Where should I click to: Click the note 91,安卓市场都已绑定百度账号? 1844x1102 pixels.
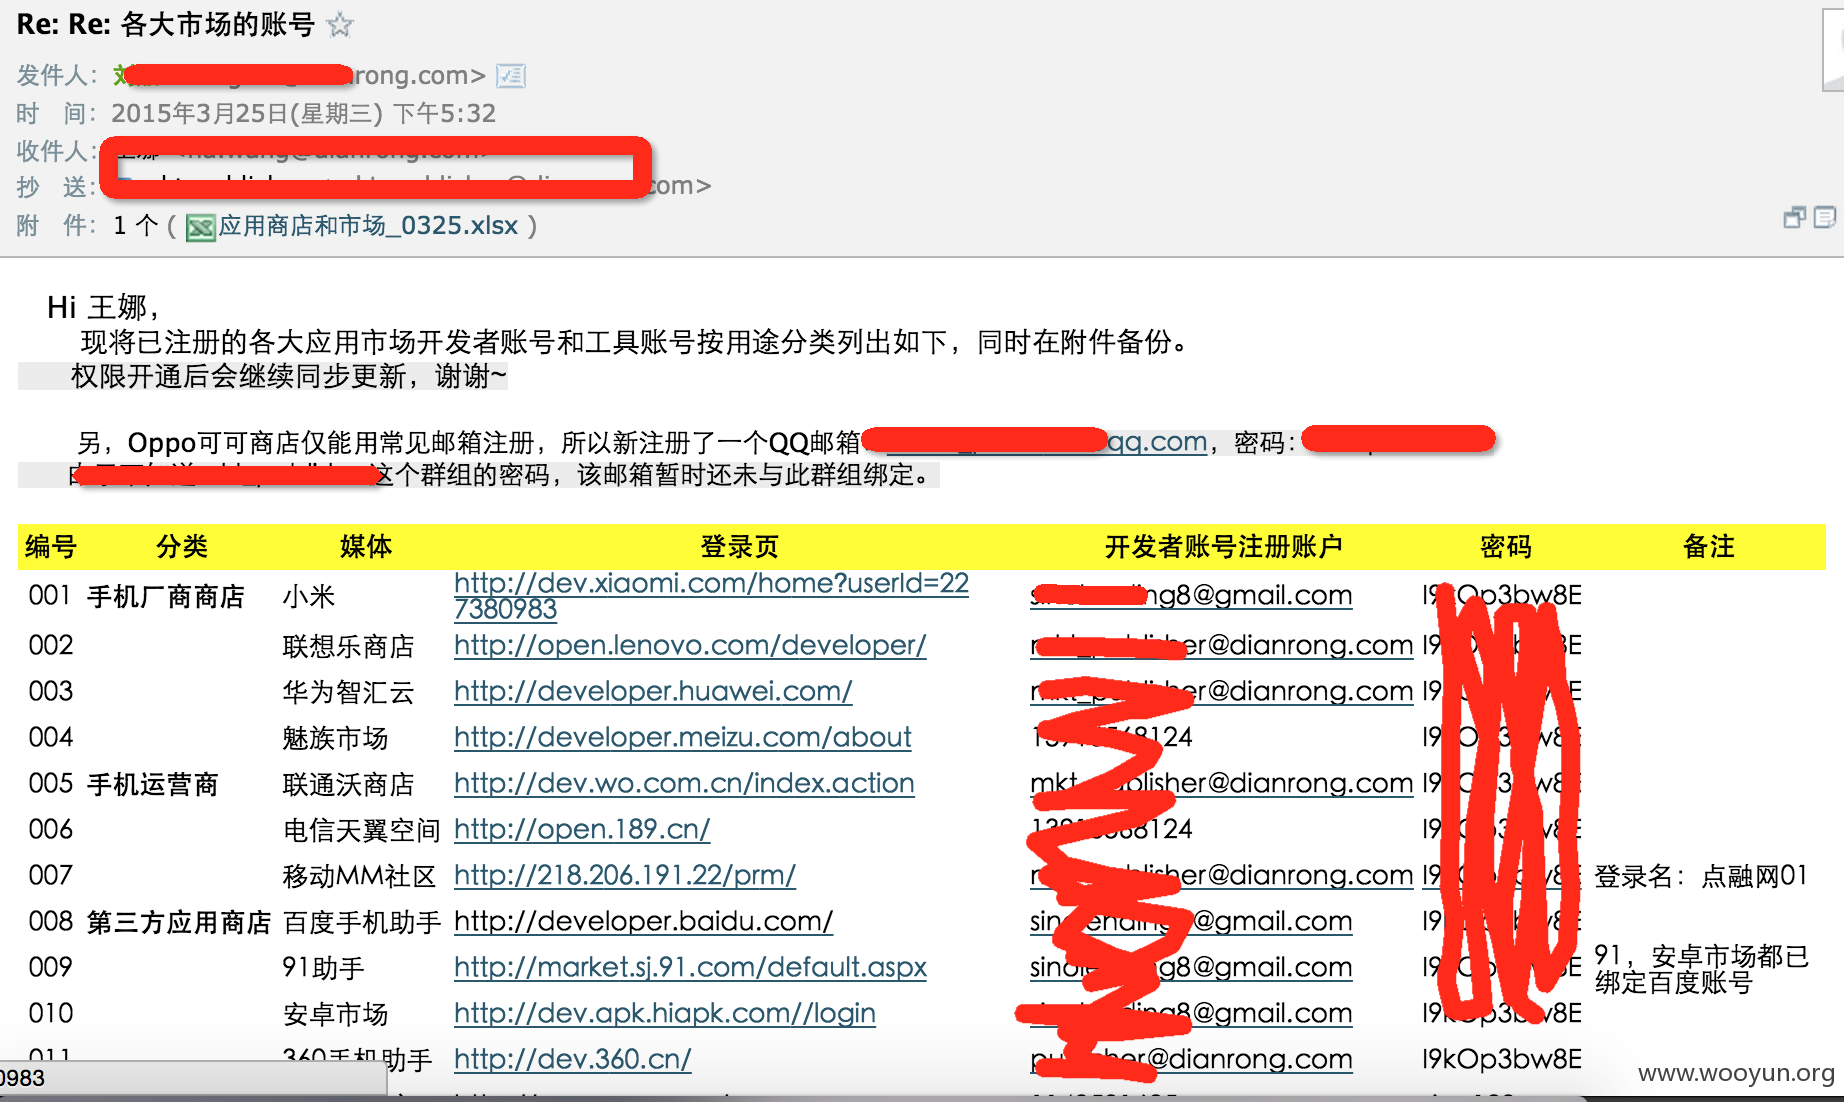1702,969
